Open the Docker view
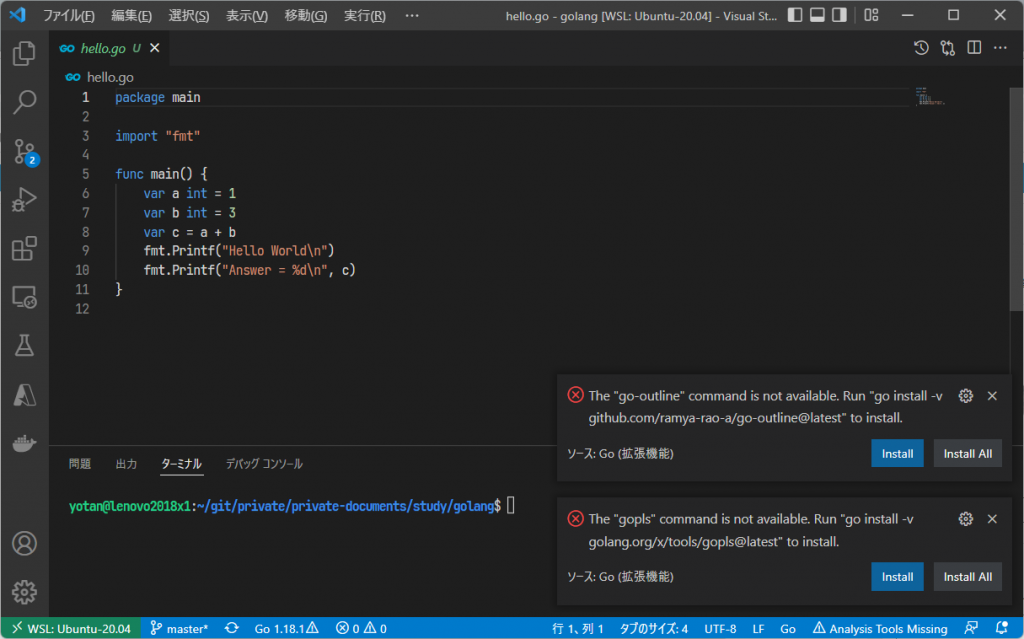This screenshot has height=639, width=1024. tap(24, 443)
